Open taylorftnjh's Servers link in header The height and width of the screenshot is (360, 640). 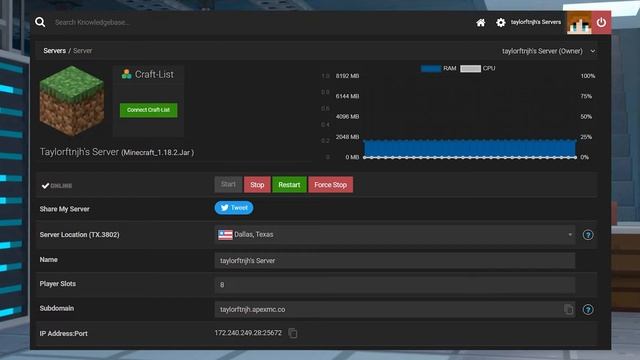(536, 22)
